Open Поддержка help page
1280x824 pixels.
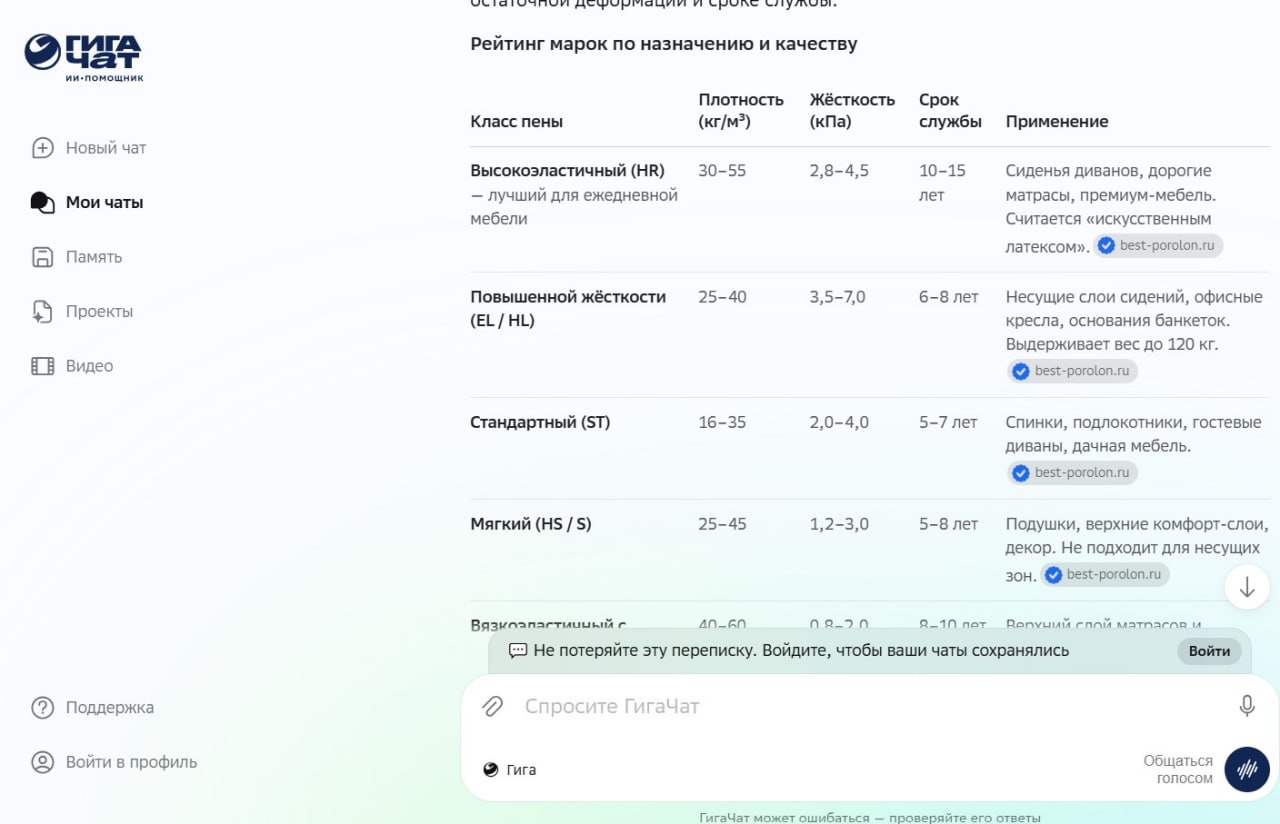(x=92, y=708)
